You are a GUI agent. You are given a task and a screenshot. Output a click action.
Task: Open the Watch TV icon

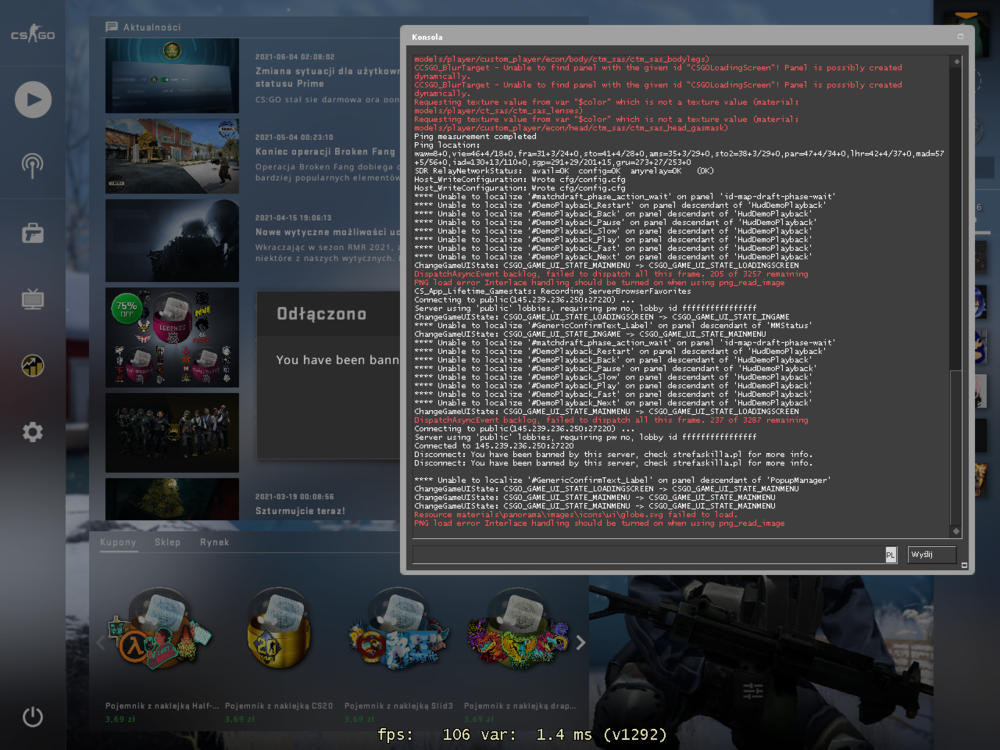point(33,298)
